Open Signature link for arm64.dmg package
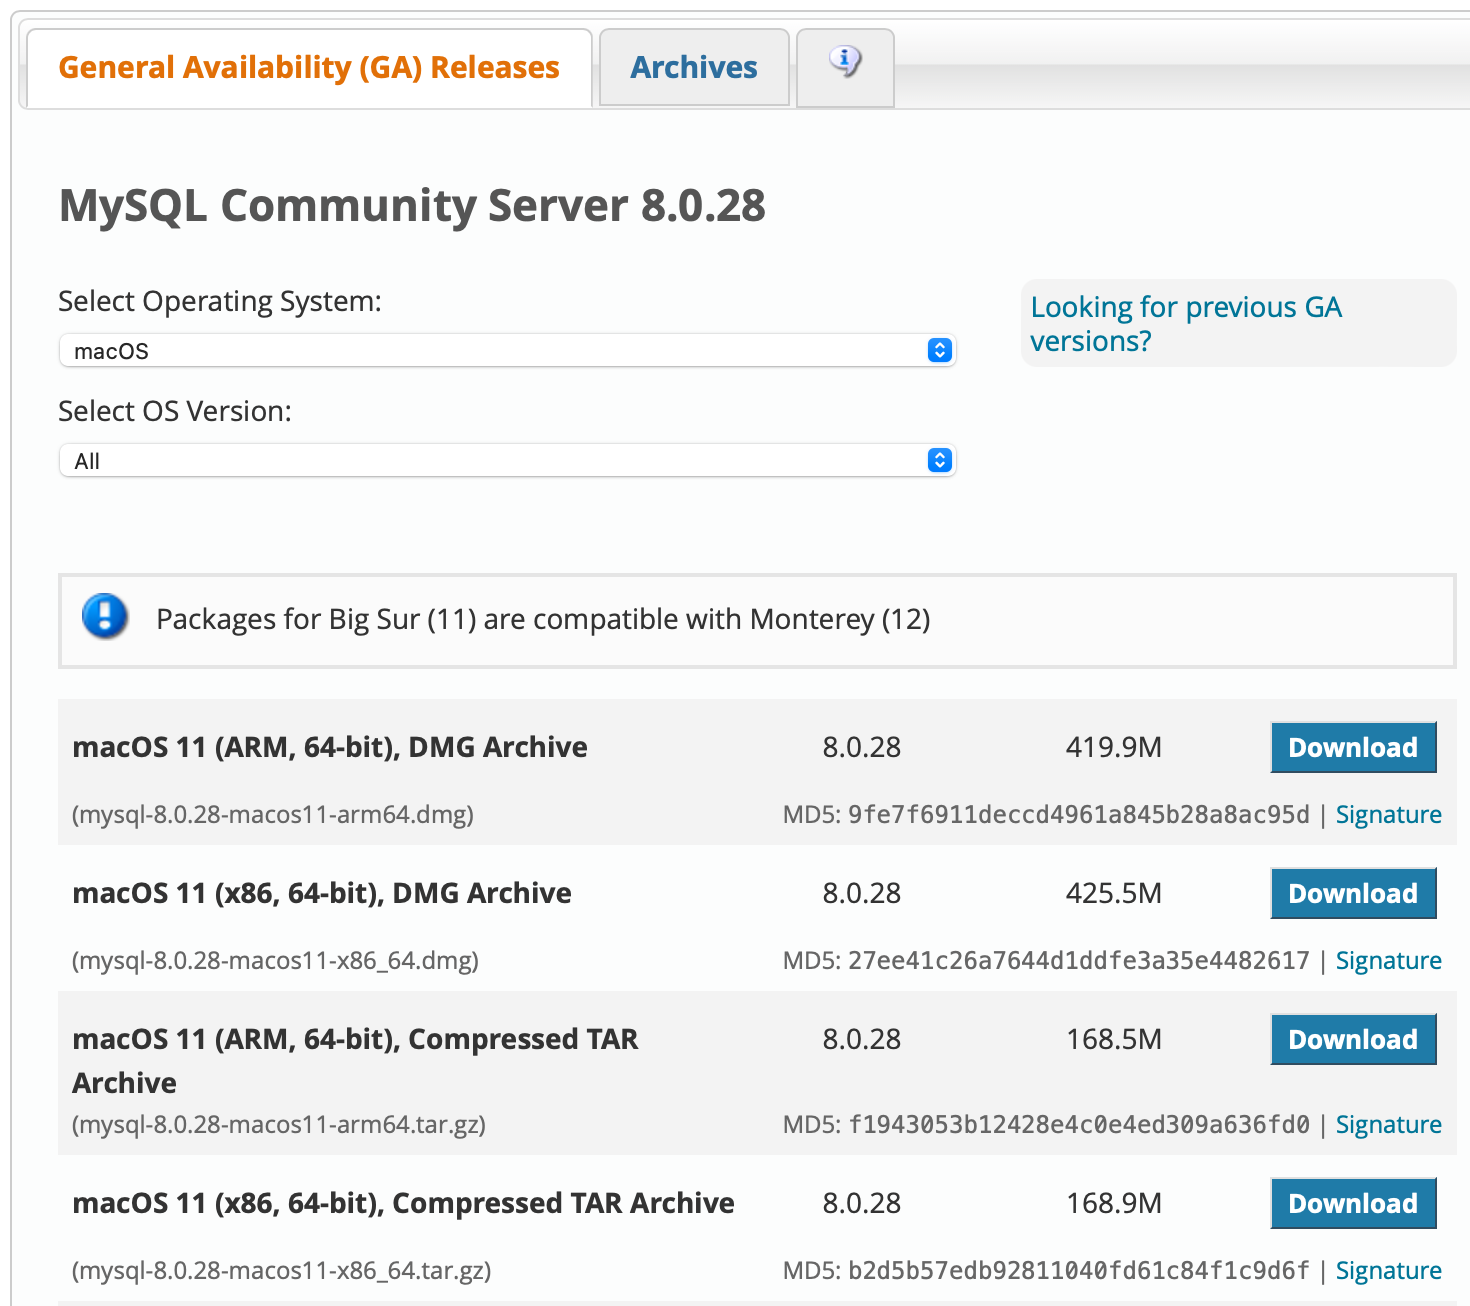1470x1306 pixels. coord(1388,815)
